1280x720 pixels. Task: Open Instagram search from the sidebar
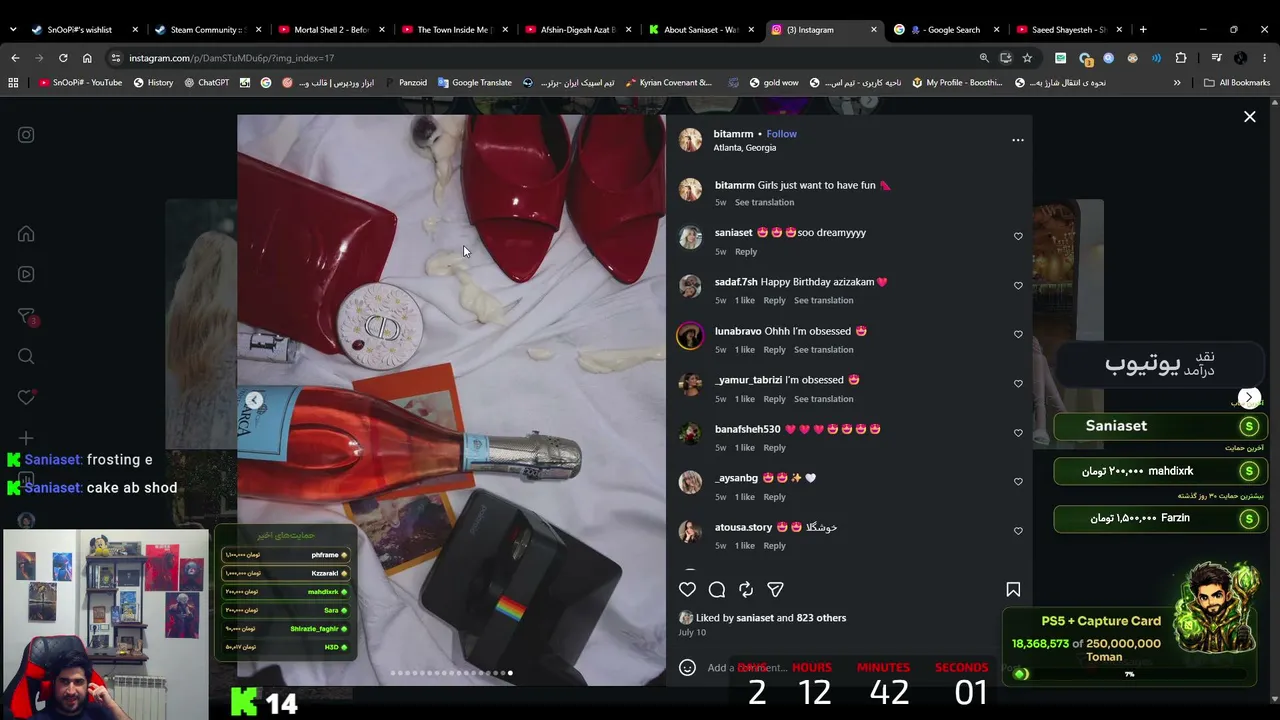click(26, 356)
